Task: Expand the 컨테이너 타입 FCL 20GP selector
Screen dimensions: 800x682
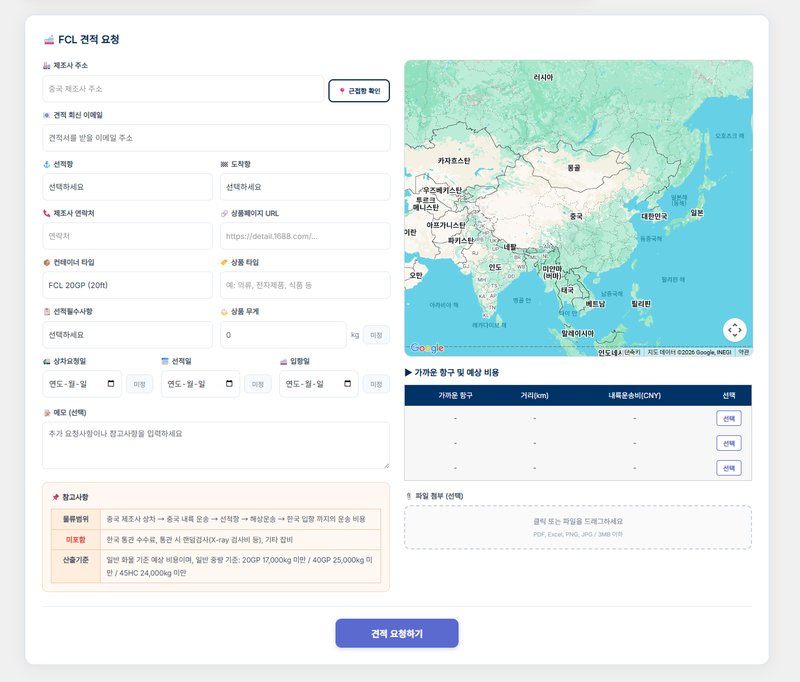Action: pyautogui.click(x=127, y=285)
